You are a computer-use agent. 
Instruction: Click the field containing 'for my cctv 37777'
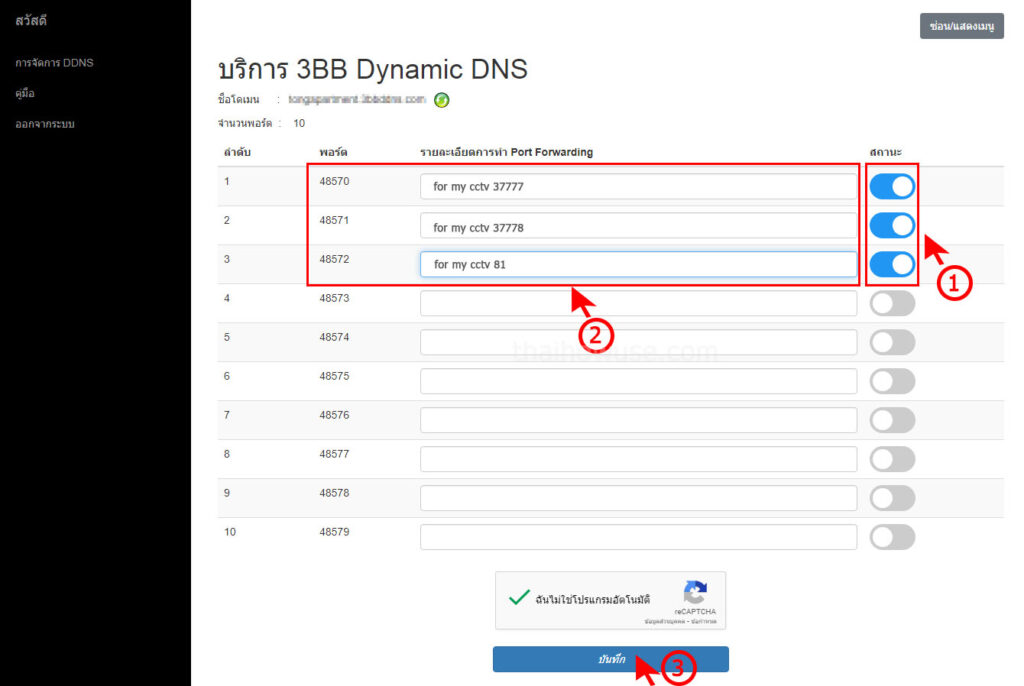point(638,186)
